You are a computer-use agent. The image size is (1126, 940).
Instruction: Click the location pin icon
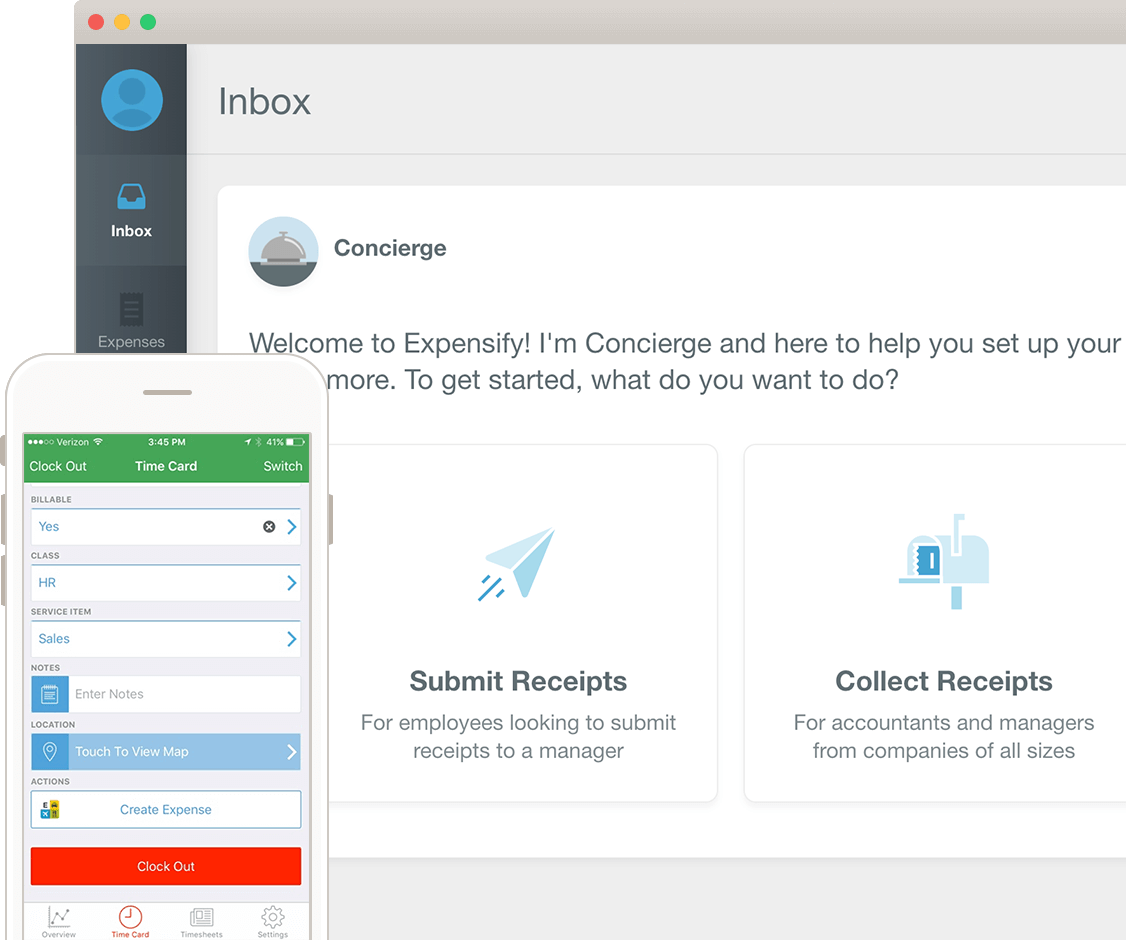(50, 752)
